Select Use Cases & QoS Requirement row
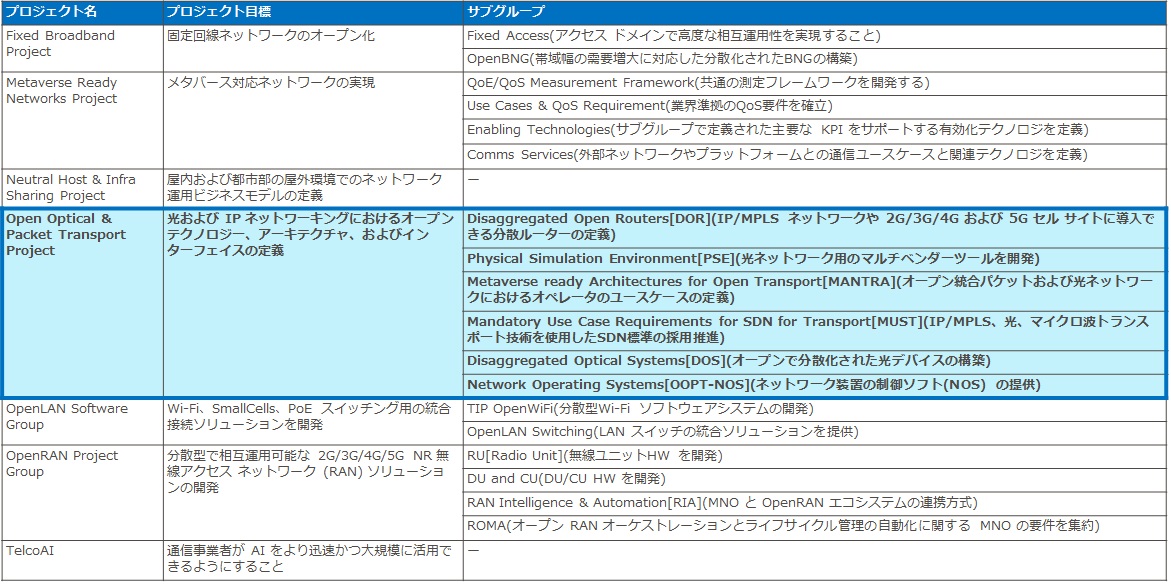This screenshot has width=1171, height=585. [x=816, y=107]
